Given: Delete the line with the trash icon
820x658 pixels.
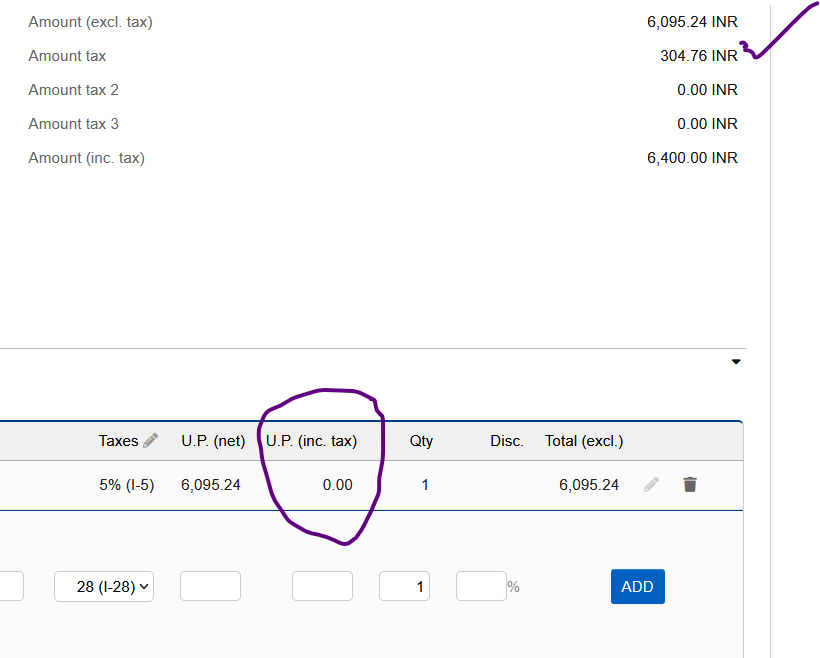Looking at the screenshot, I should (x=690, y=485).
